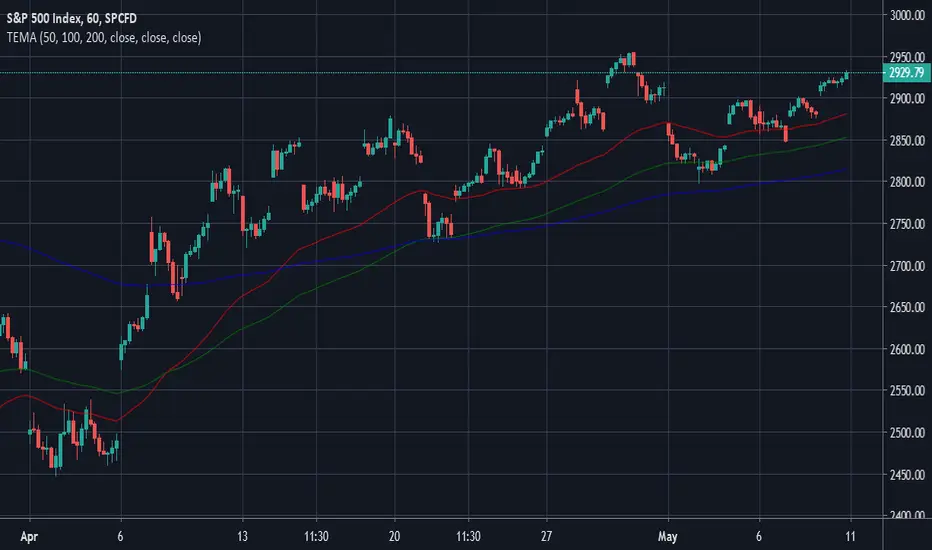Select the 2450.00 price scale label

pos(907,474)
